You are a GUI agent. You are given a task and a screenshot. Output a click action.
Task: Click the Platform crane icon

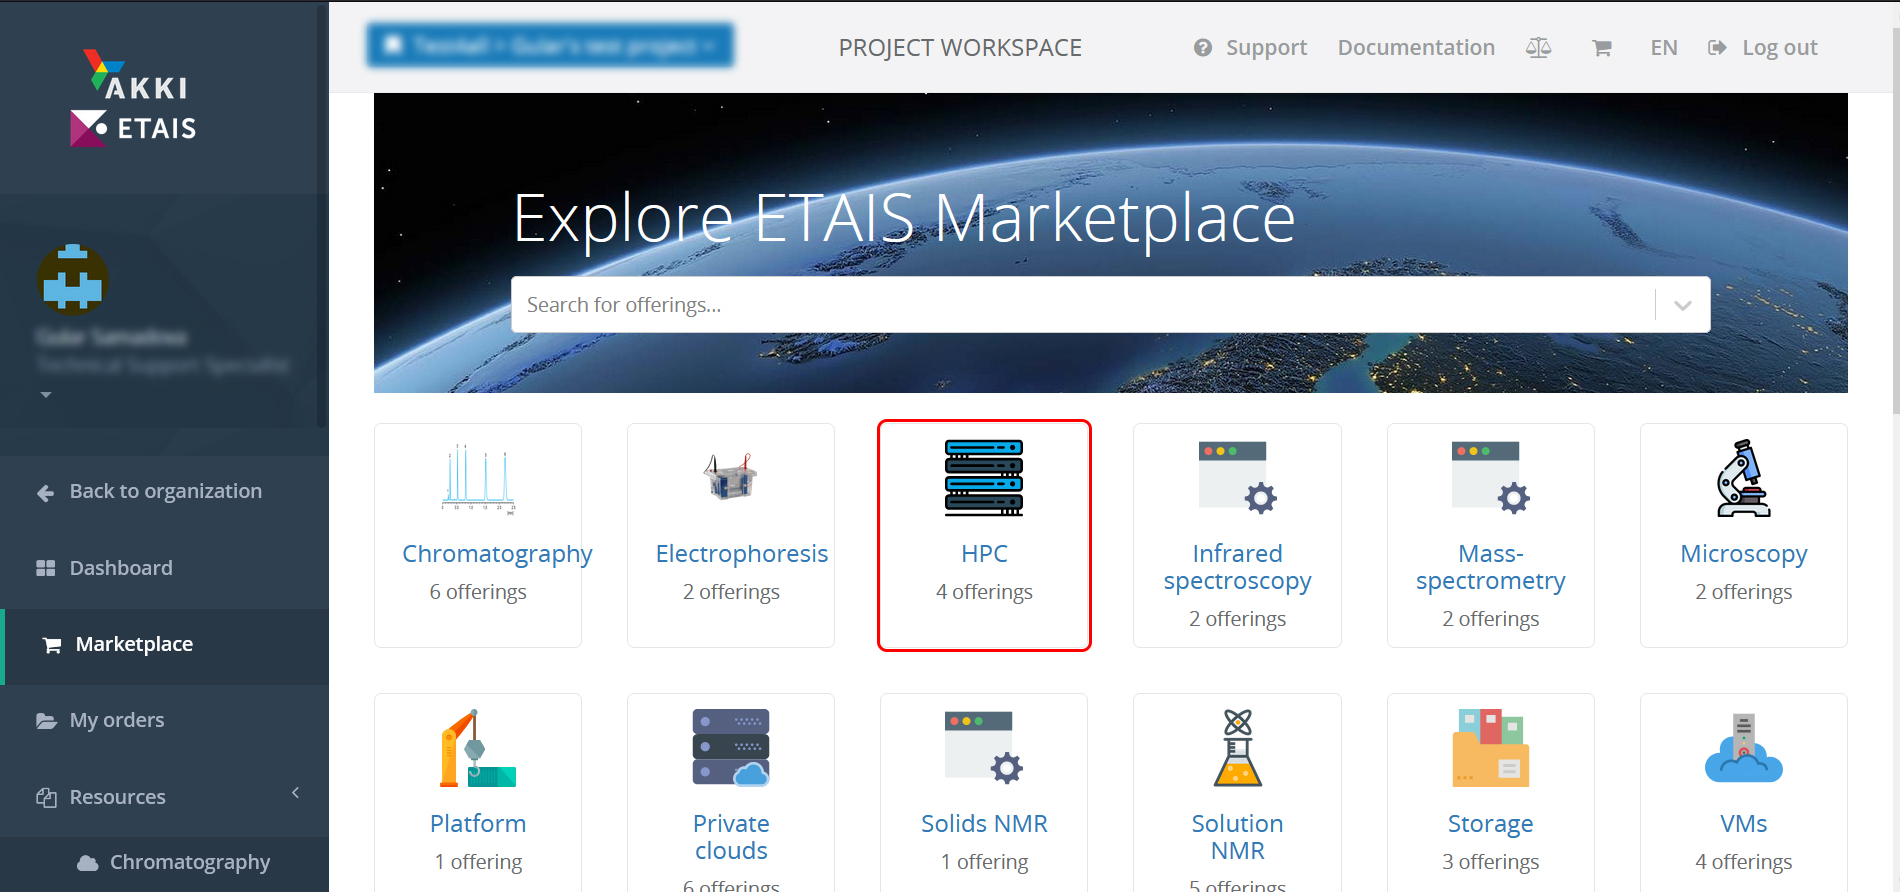click(478, 748)
